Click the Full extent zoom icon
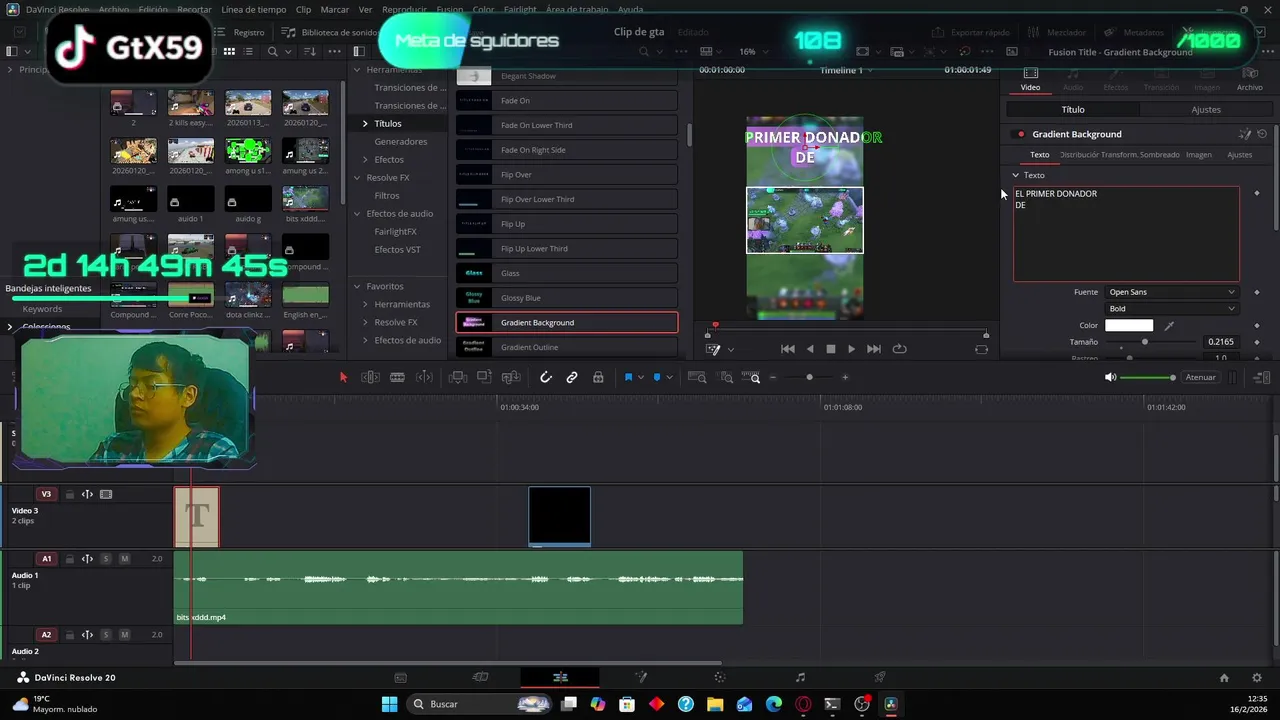Viewport: 1280px width, 720px height. pos(697,377)
